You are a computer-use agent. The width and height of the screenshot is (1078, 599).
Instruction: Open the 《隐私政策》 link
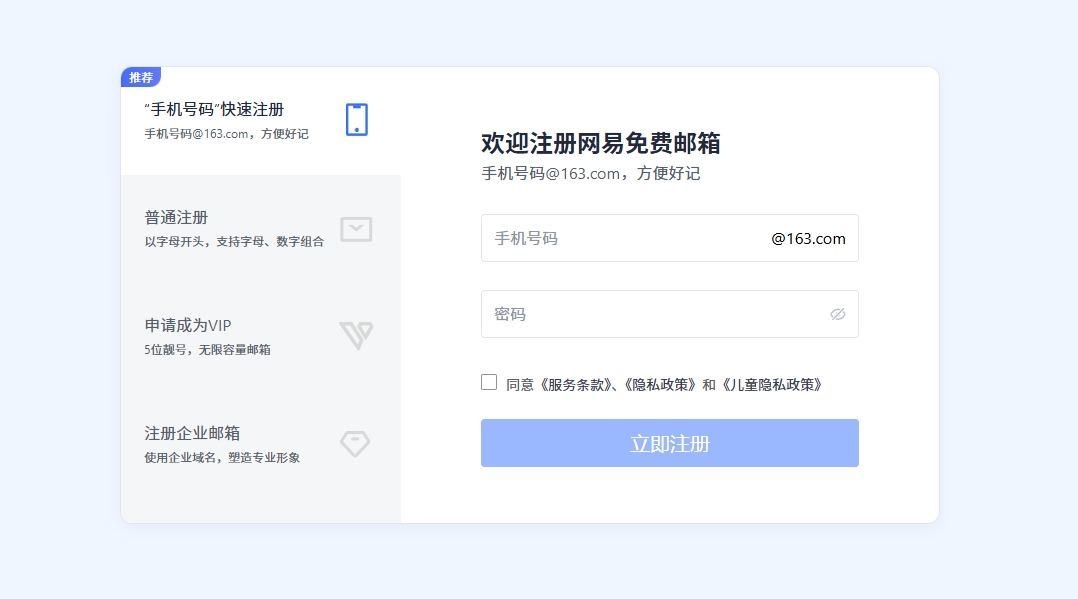[659, 384]
